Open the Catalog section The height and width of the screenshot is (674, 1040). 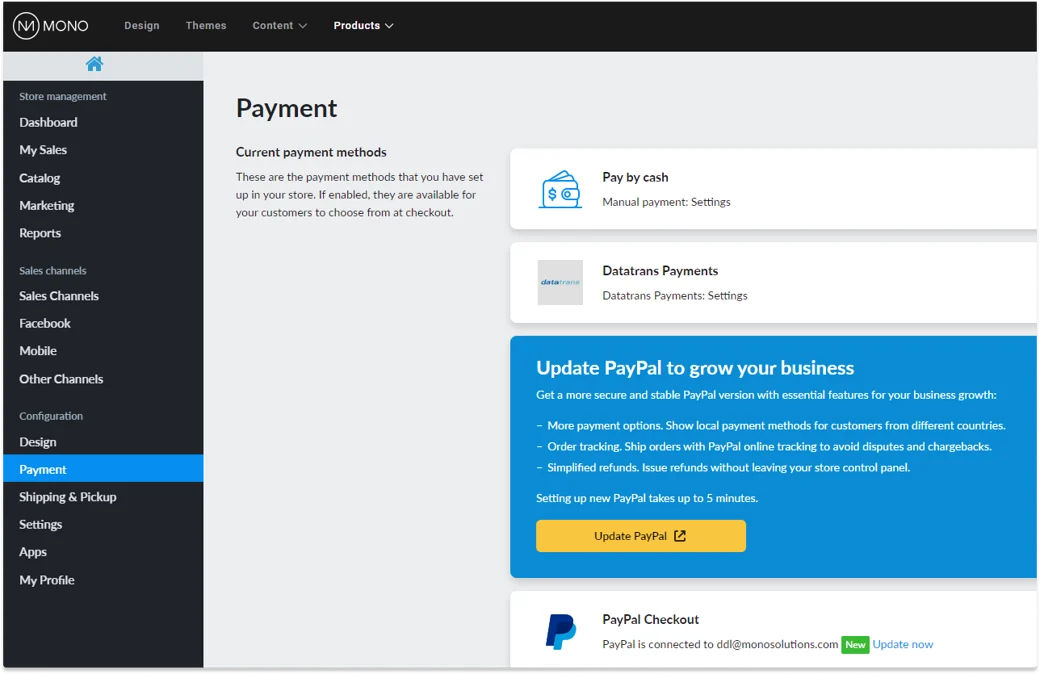39,177
